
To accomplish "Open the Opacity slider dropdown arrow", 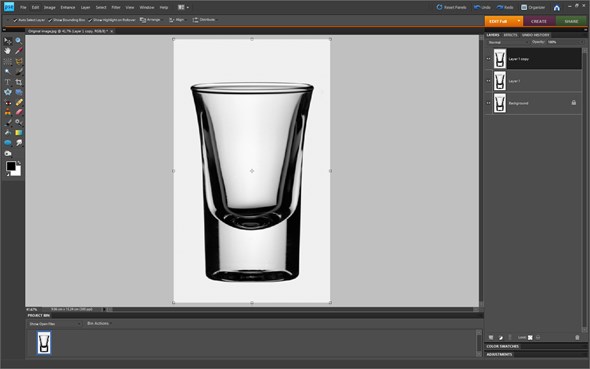I will [x=581, y=42].
